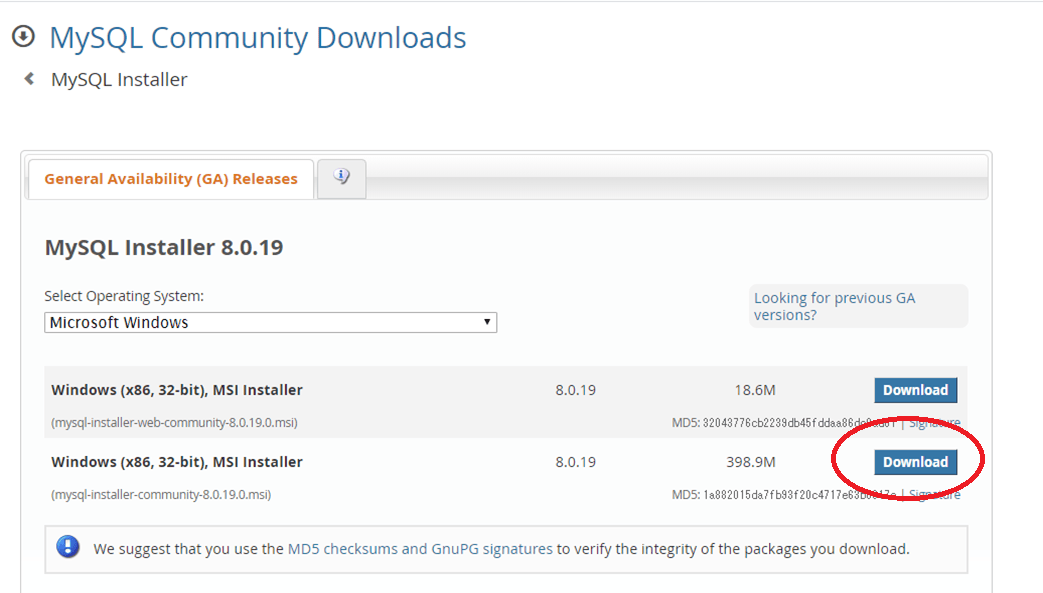The width and height of the screenshot is (1043, 593).
Task: Download the 18.6M web community installer
Action: point(915,390)
